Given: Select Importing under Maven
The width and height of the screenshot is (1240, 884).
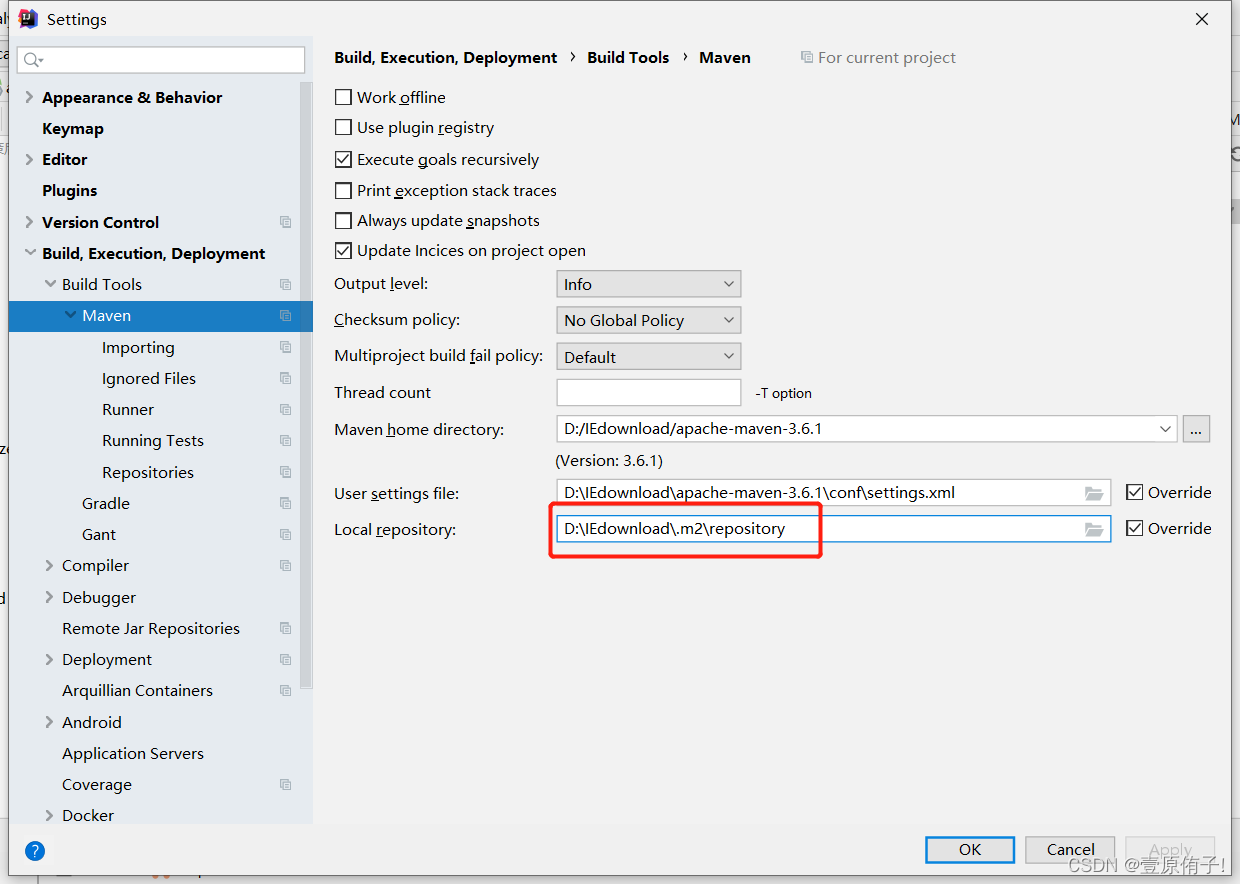Looking at the screenshot, I should [x=138, y=347].
